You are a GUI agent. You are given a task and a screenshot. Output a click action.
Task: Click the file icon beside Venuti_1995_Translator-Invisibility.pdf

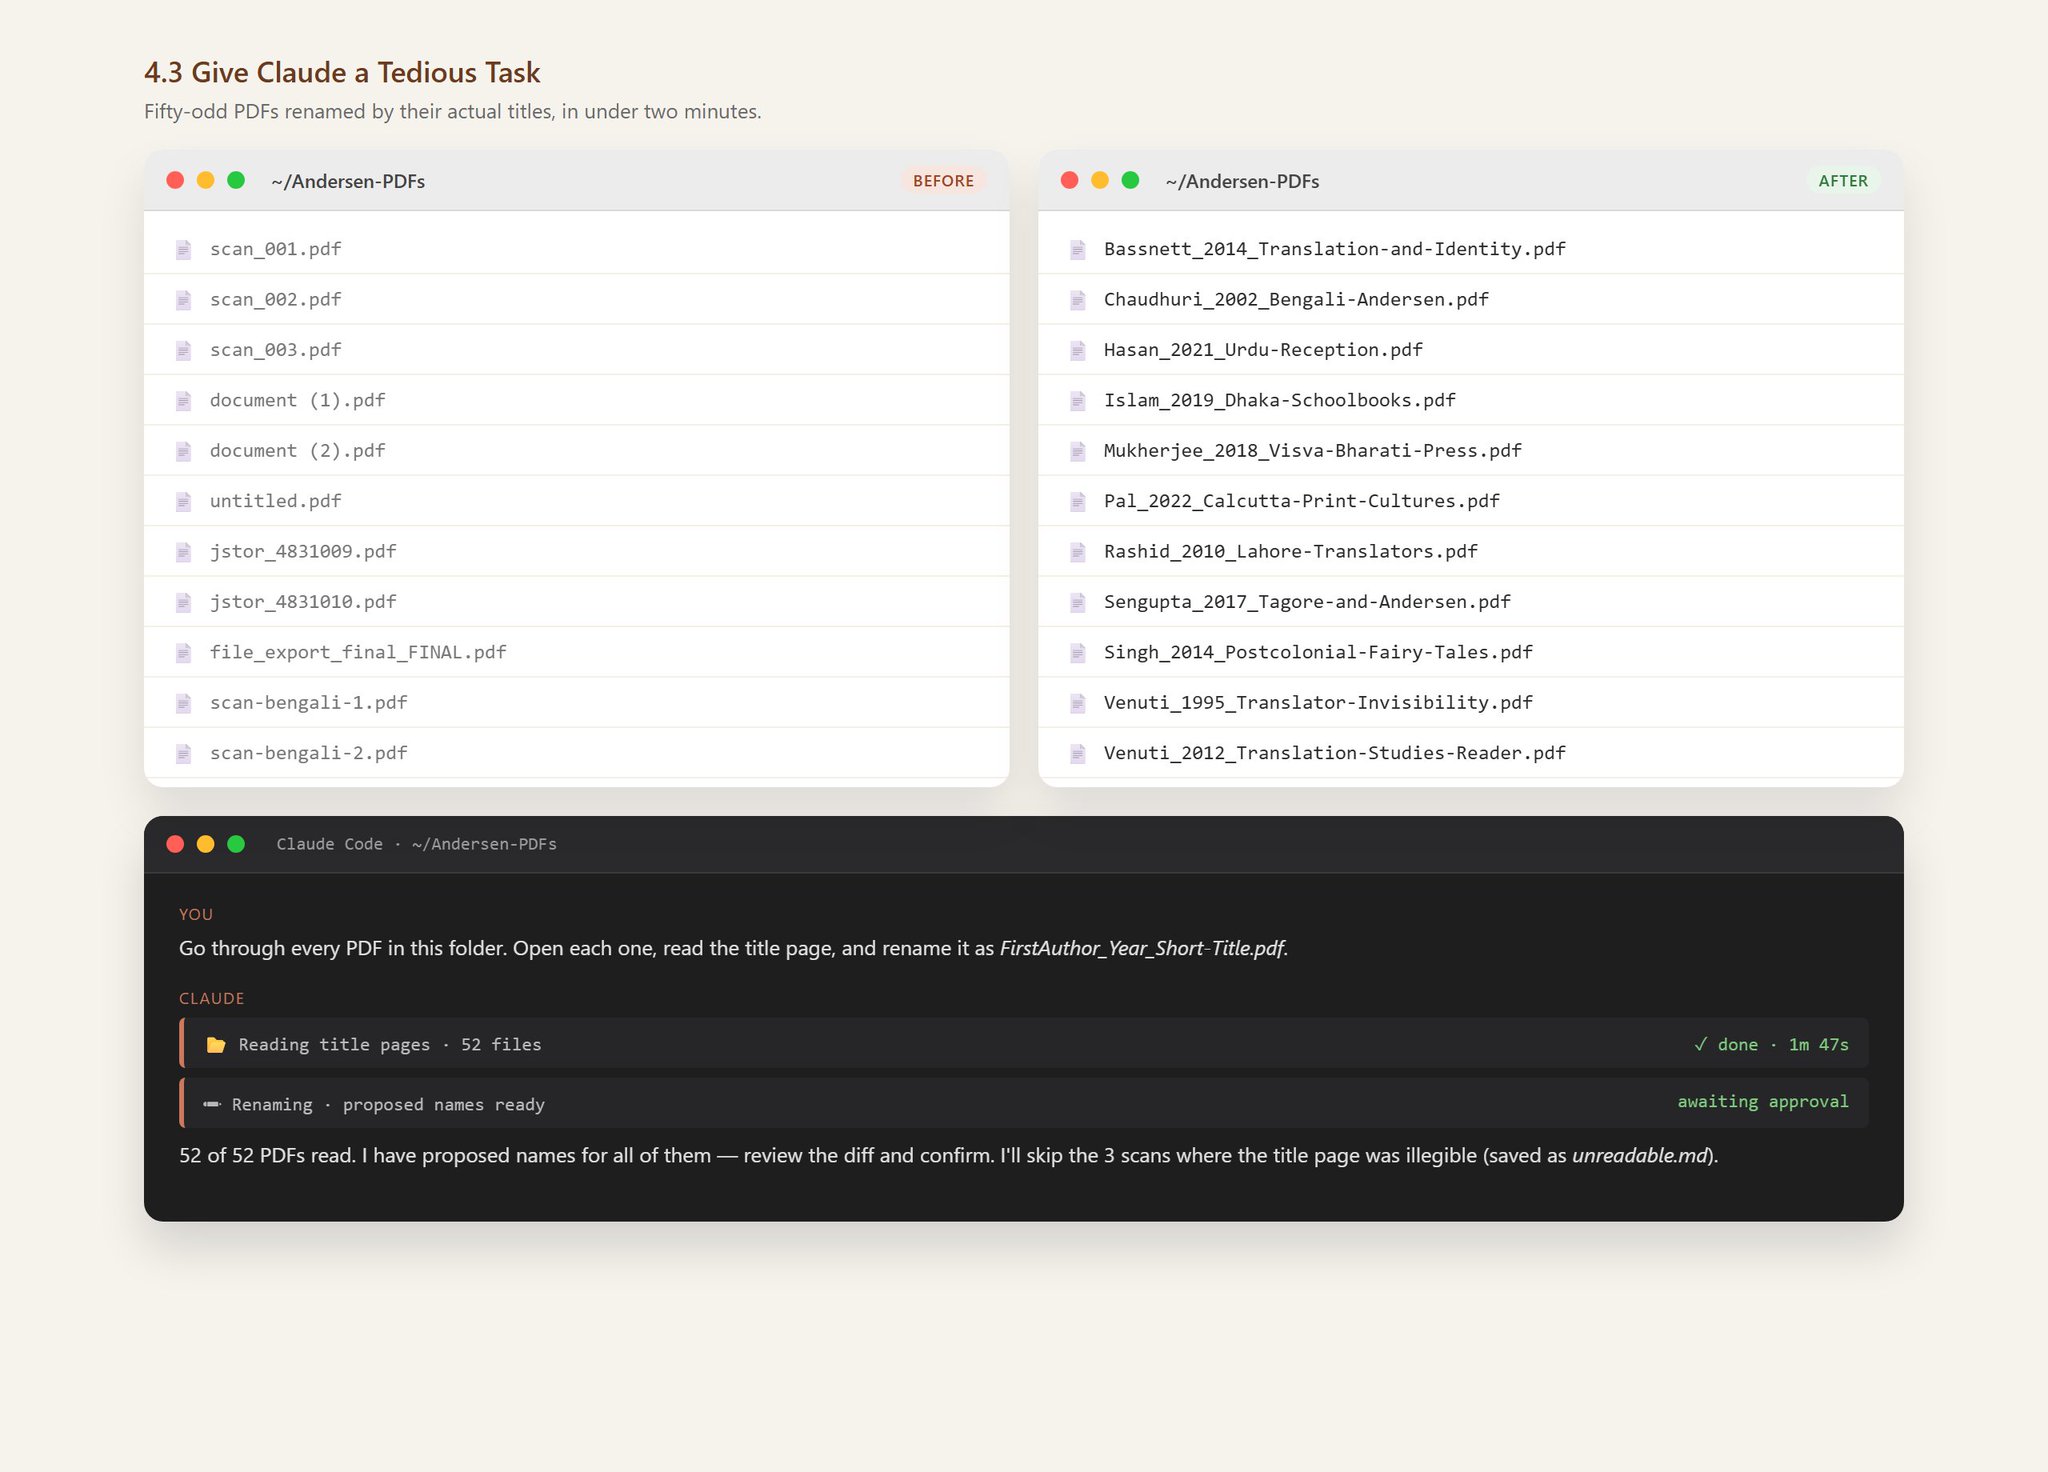(1077, 703)
